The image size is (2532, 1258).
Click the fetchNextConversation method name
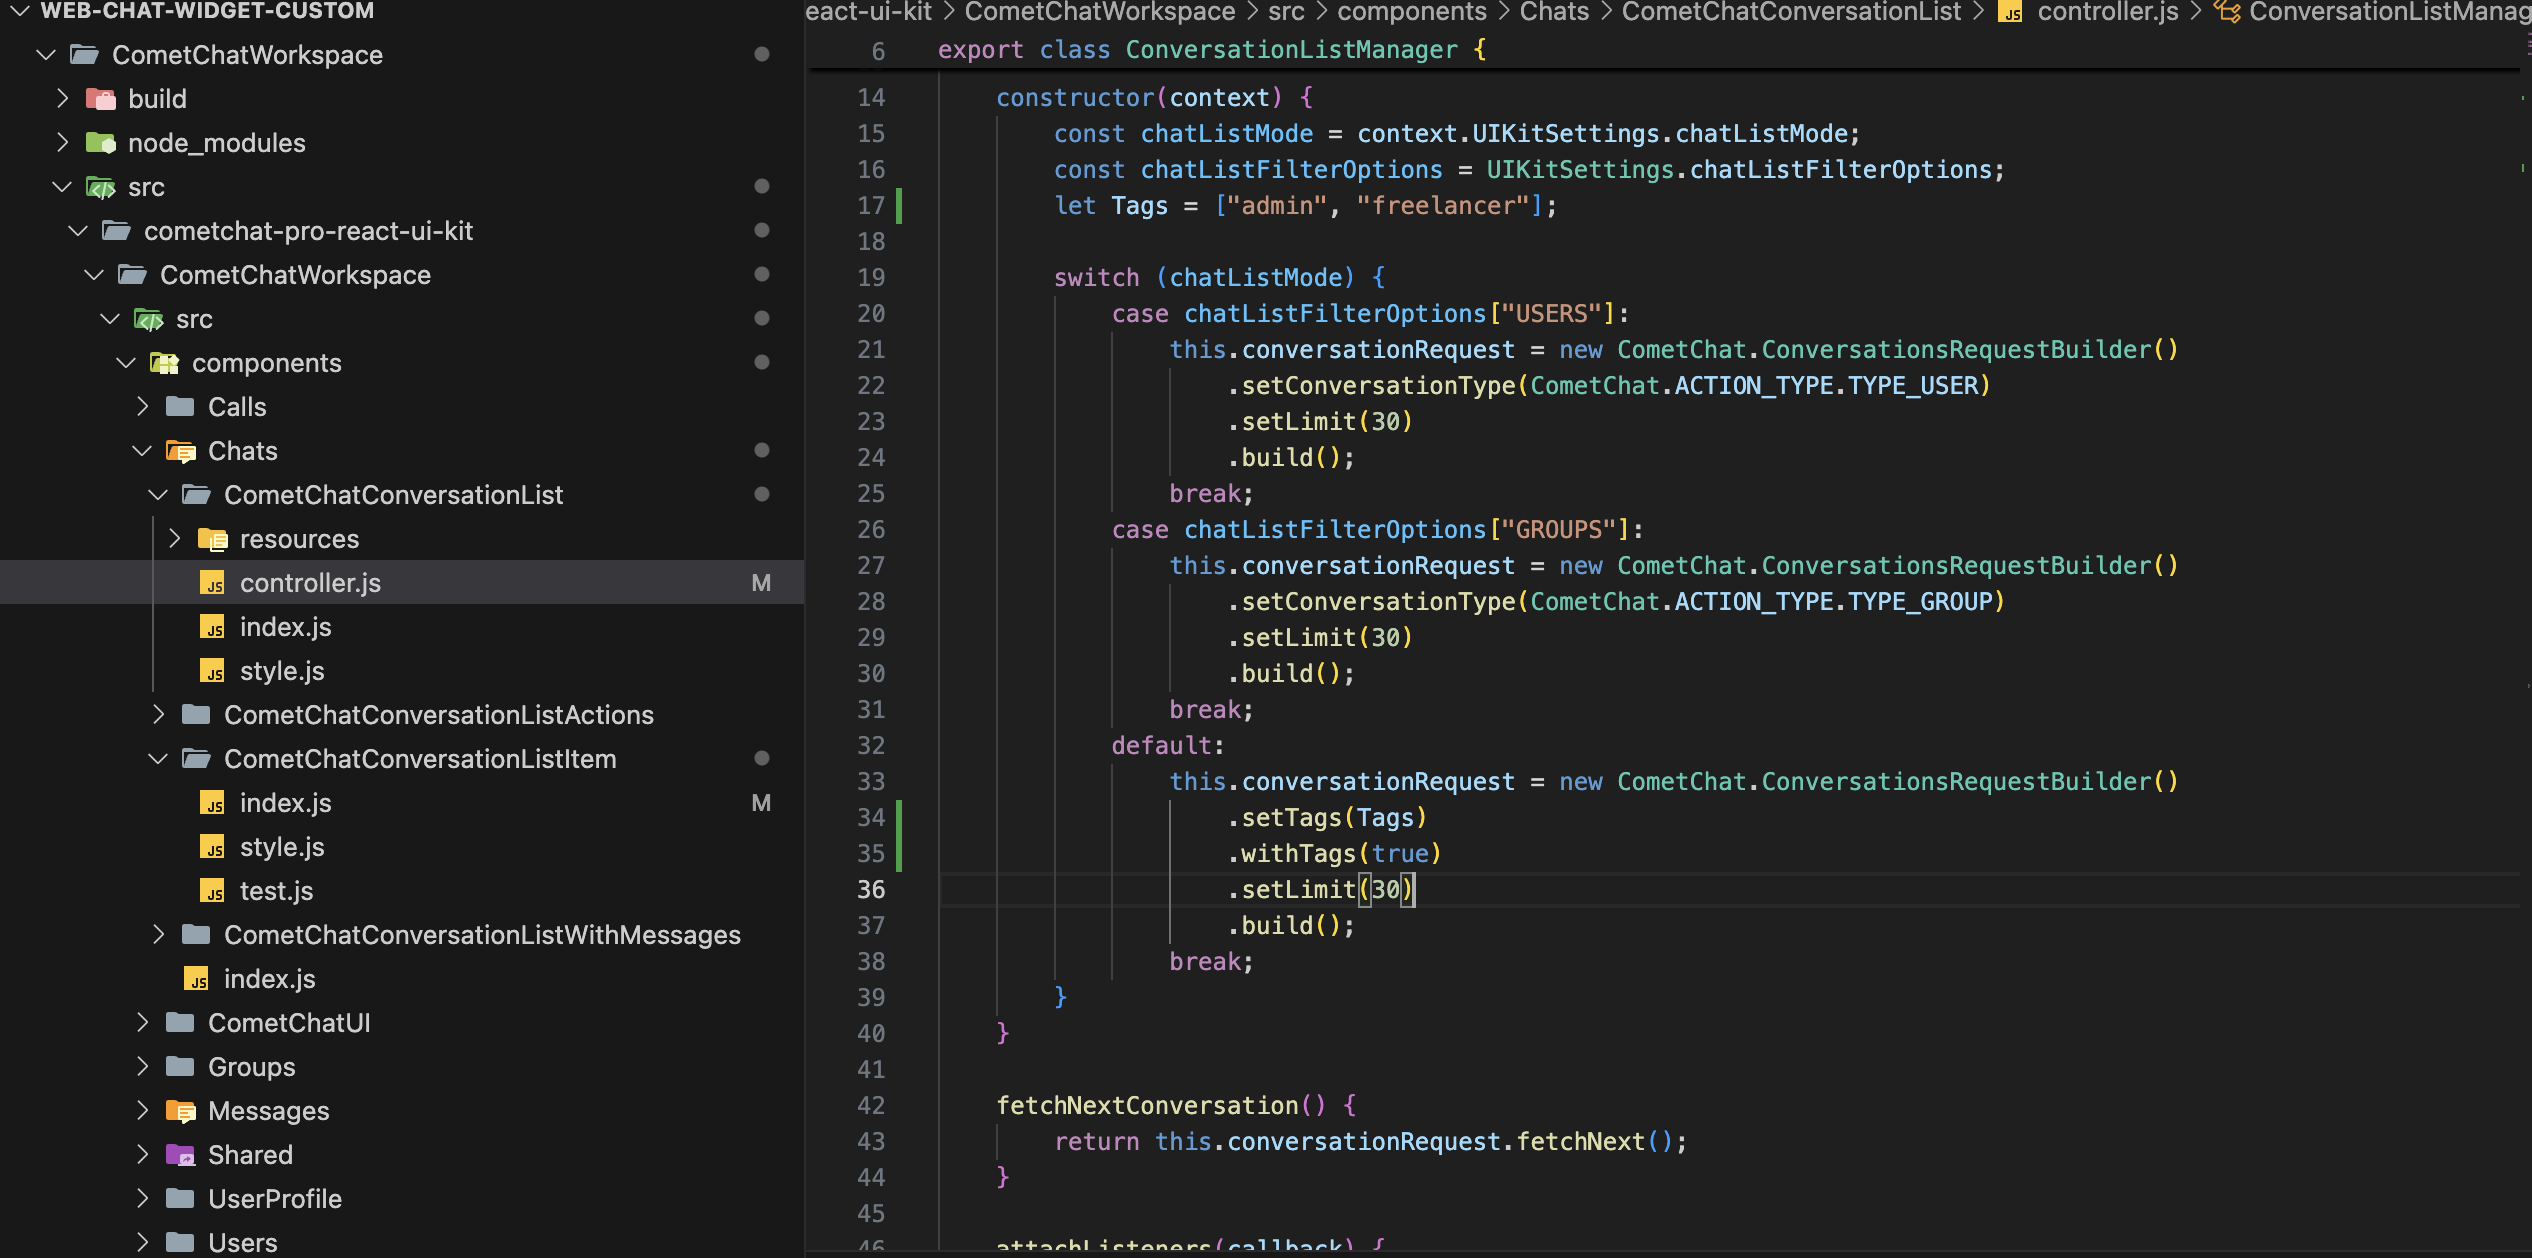click(x=1147, y=1106)
